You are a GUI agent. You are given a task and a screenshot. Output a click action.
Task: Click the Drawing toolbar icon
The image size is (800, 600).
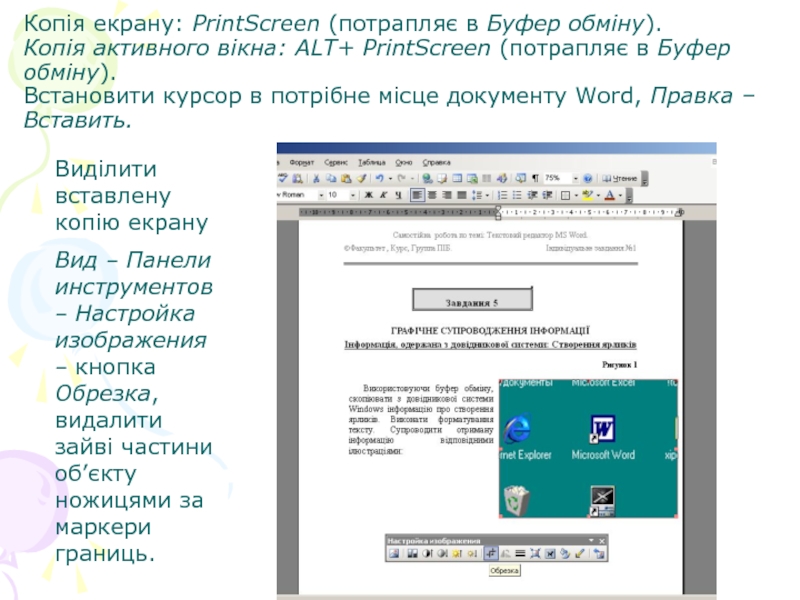point(502,178)
